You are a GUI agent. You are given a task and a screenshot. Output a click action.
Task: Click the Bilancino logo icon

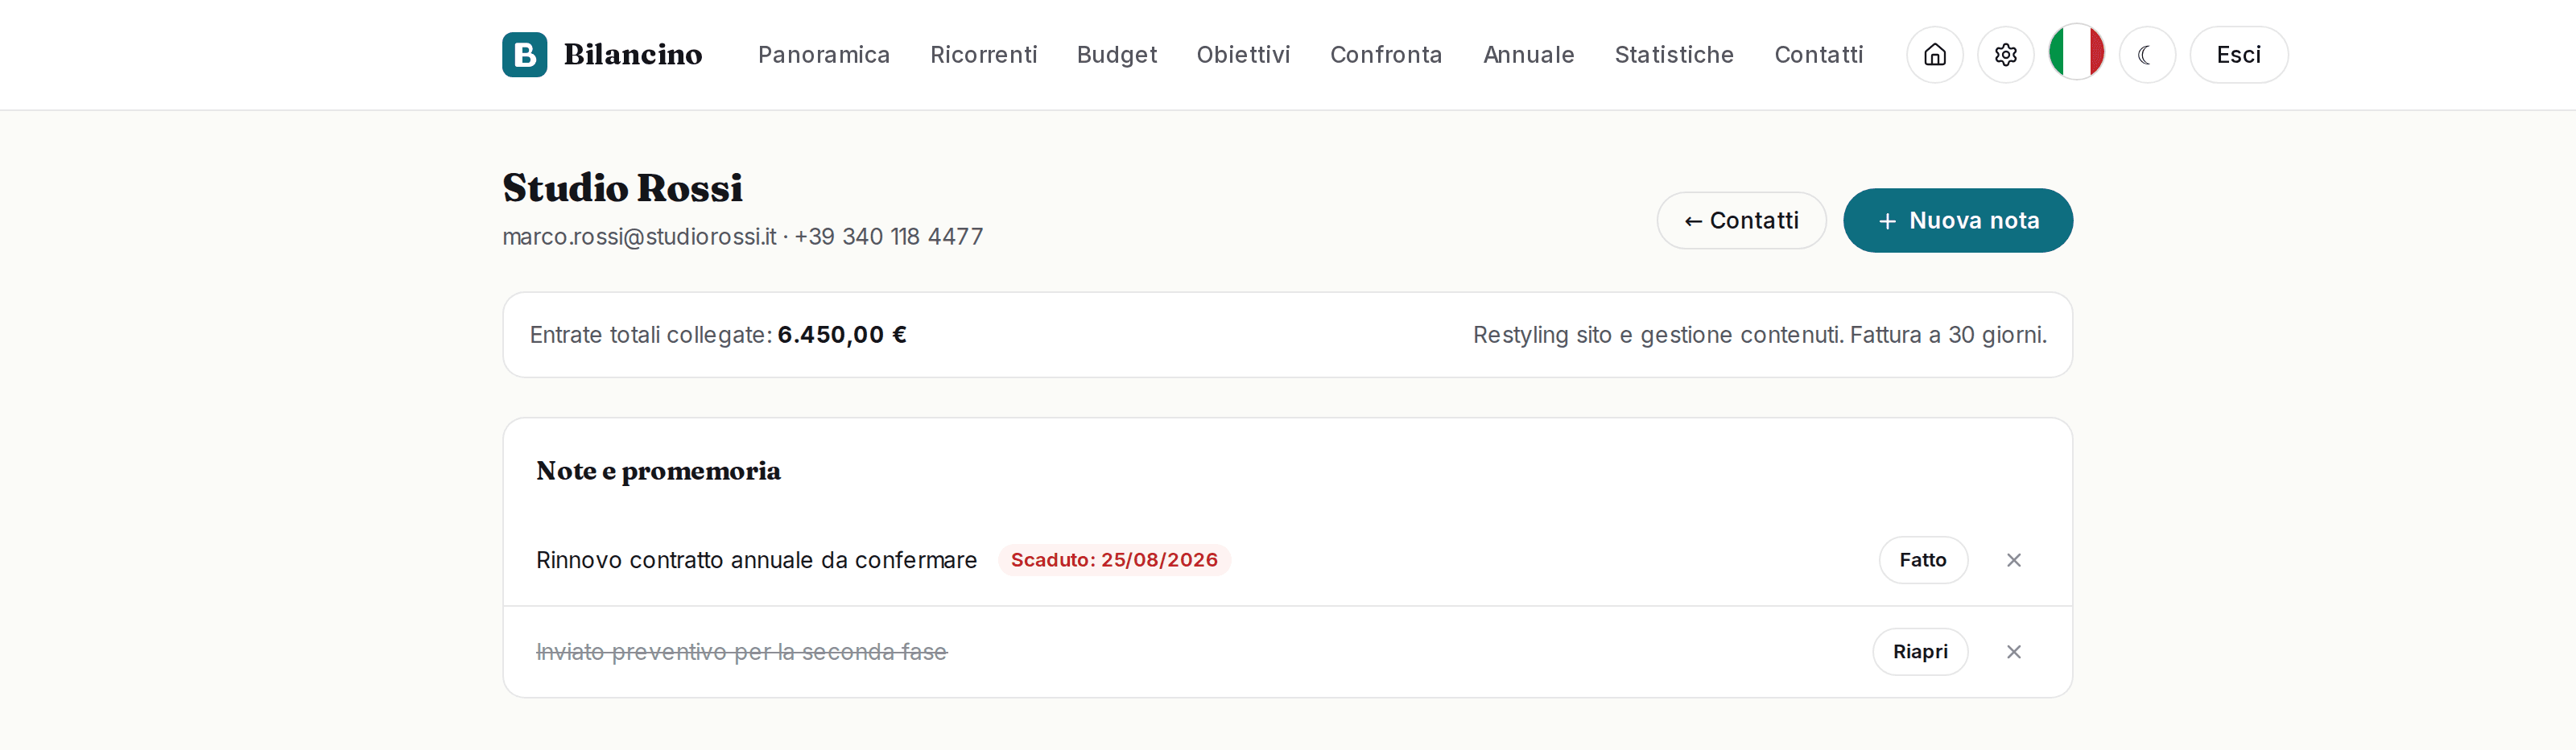524,54
